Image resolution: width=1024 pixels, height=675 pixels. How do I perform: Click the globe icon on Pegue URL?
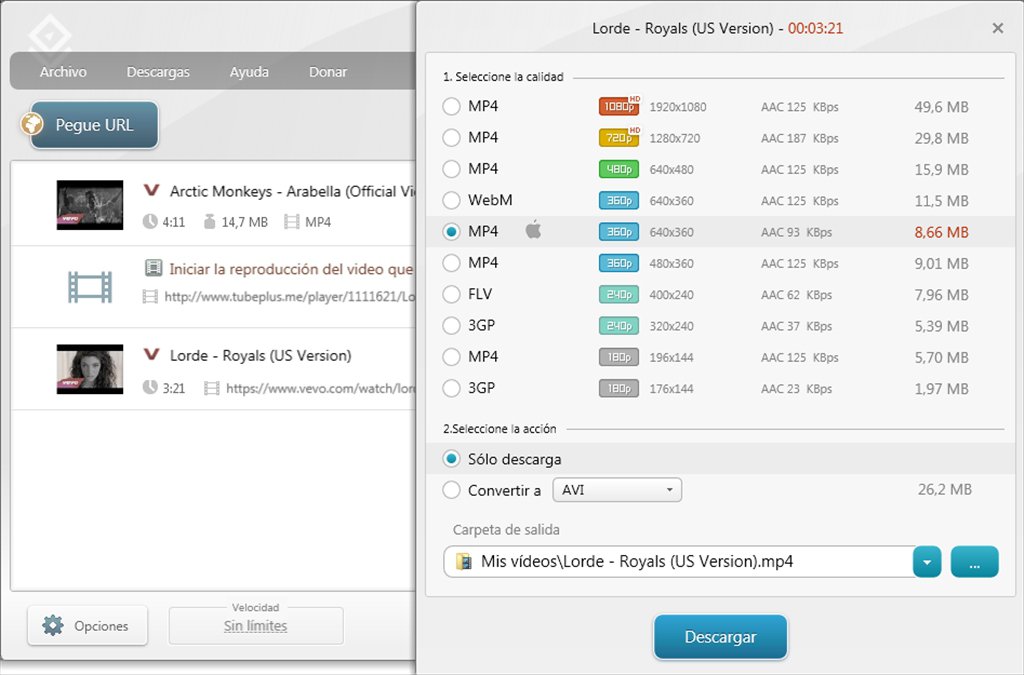31,123
